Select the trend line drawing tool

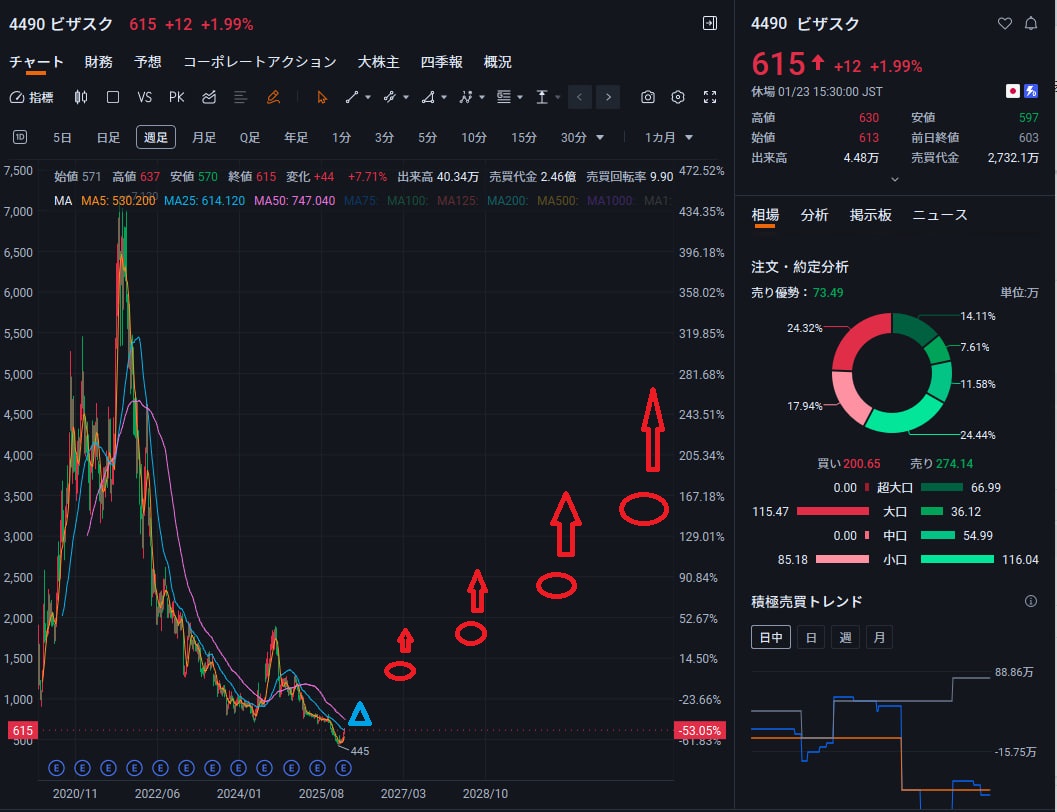click(352, 97)
